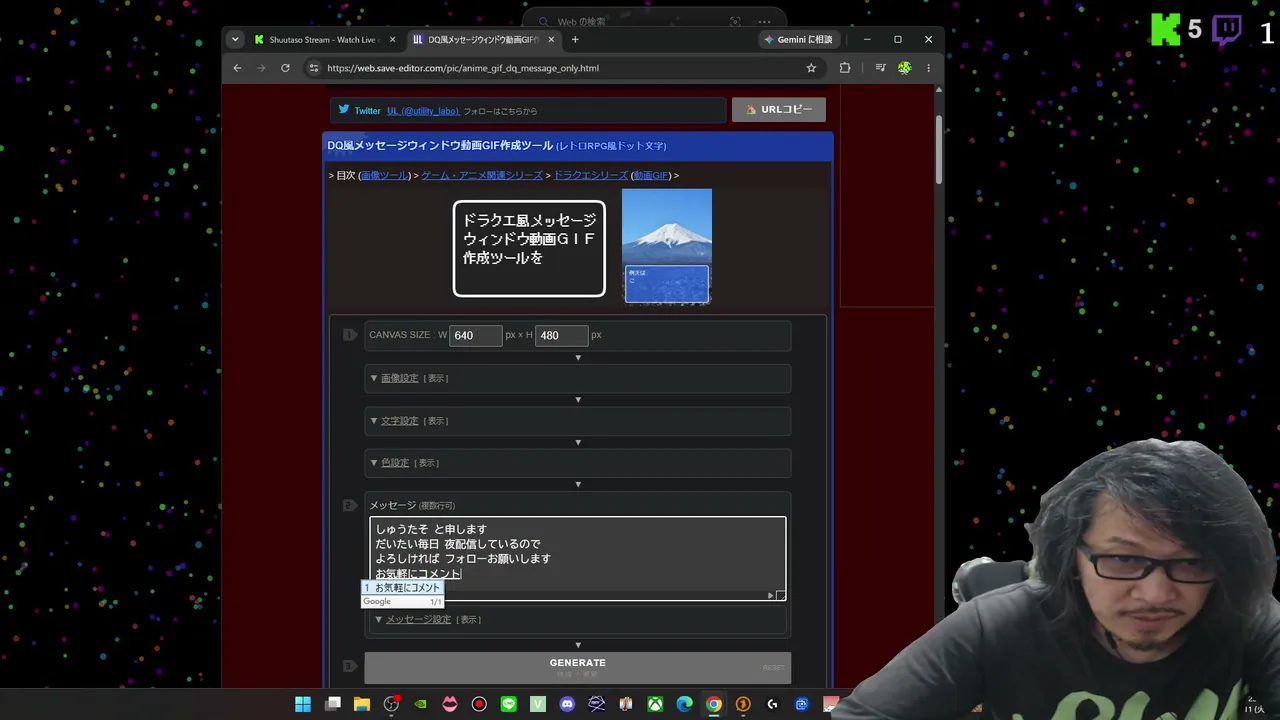The width and height of the screenshot is (1280, 720).
Task: Open the Chrome three-dot menu
Action: coord(928,68)
